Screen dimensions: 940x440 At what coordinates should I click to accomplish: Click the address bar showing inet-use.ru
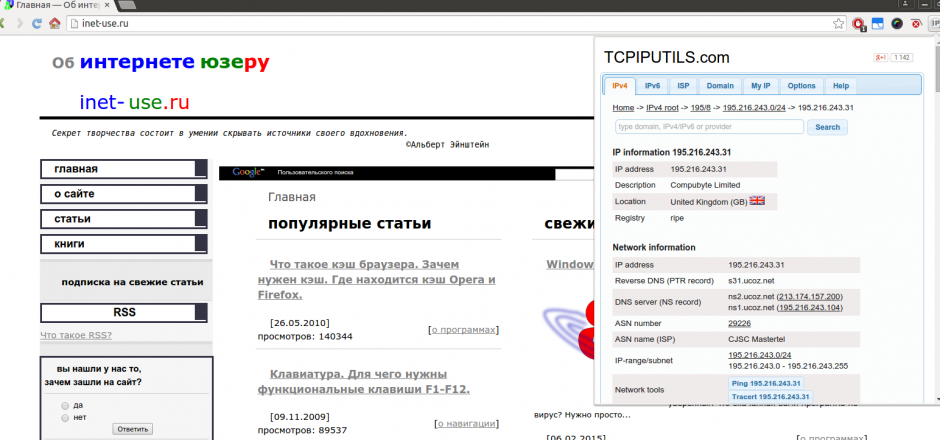tap(456, 24)
